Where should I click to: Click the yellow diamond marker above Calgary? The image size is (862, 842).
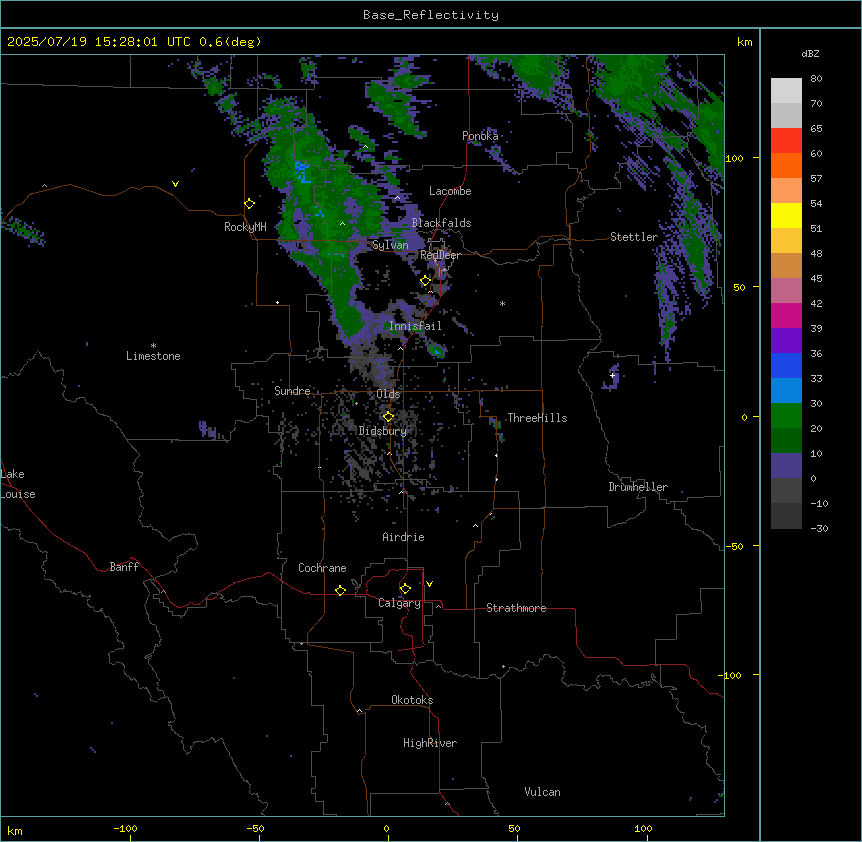(406, 589)
